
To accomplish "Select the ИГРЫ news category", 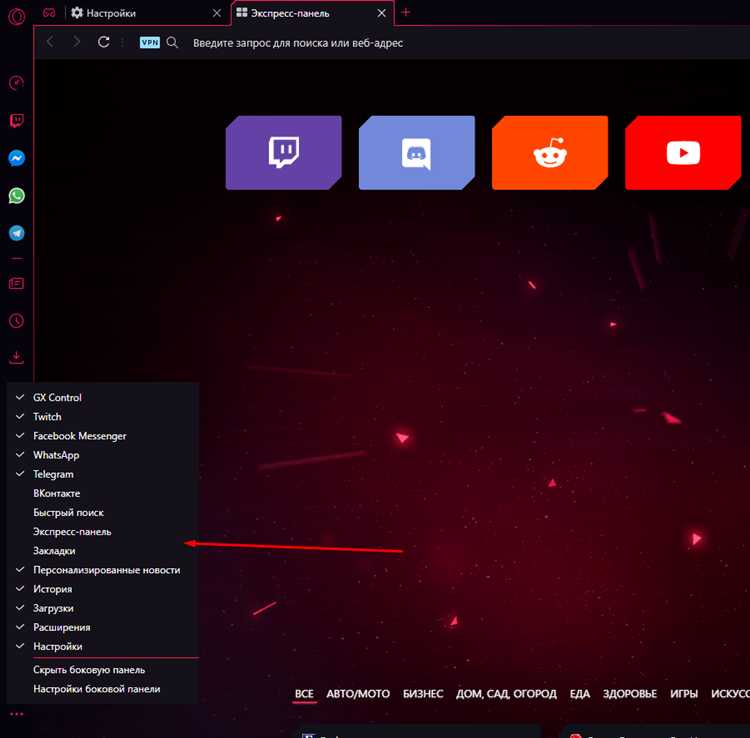I will 684,694.
